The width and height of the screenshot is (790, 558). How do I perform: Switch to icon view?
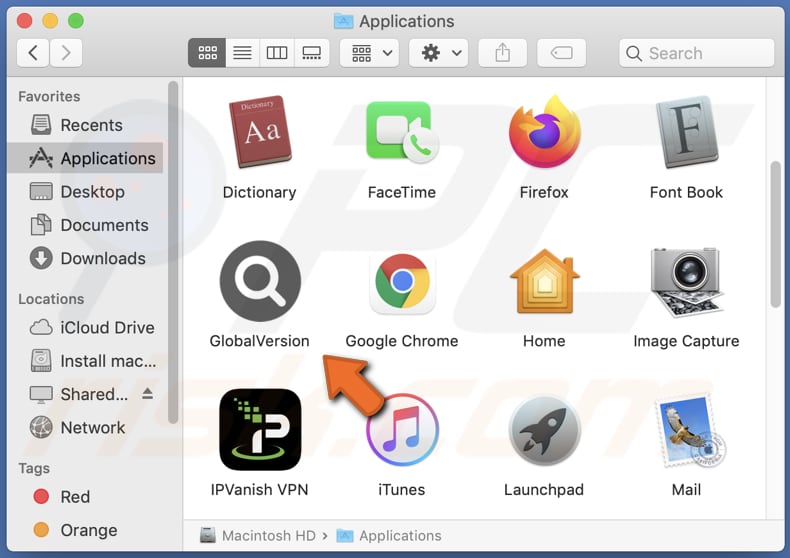pos(207,53)
